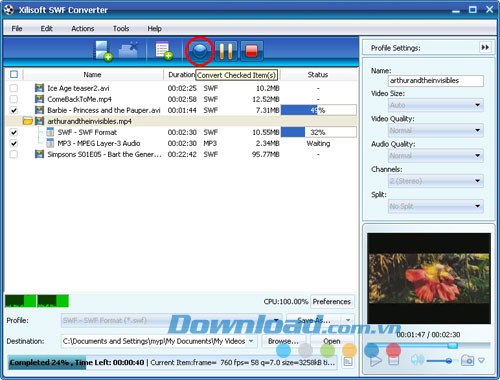The image size is (500, 380).
Task: Click the Xilisoft film reel title icon
Action: (x=9, y=9)
